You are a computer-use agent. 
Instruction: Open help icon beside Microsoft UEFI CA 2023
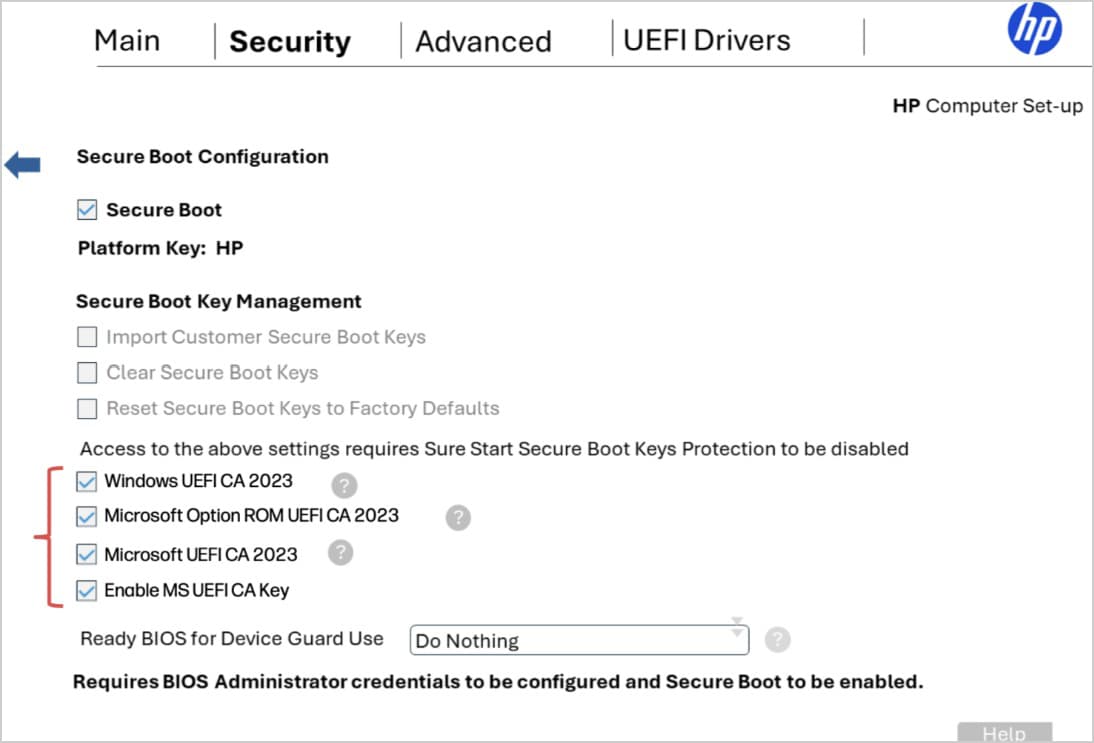[x=340, y=553]
